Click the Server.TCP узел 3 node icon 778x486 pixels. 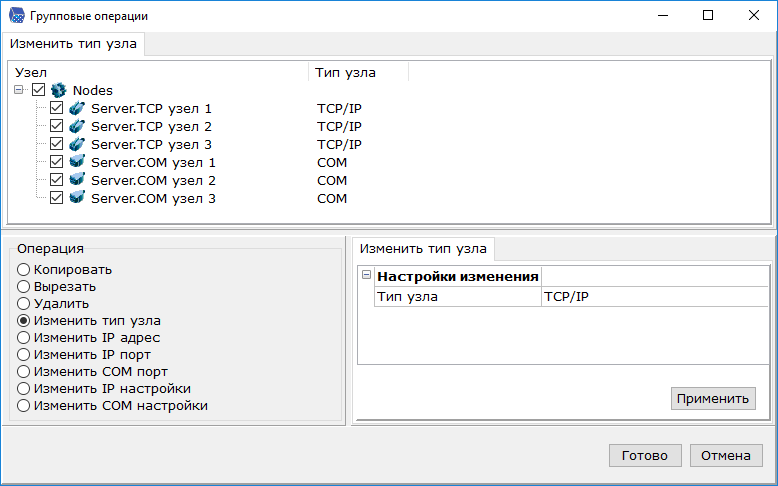[76, 144]
